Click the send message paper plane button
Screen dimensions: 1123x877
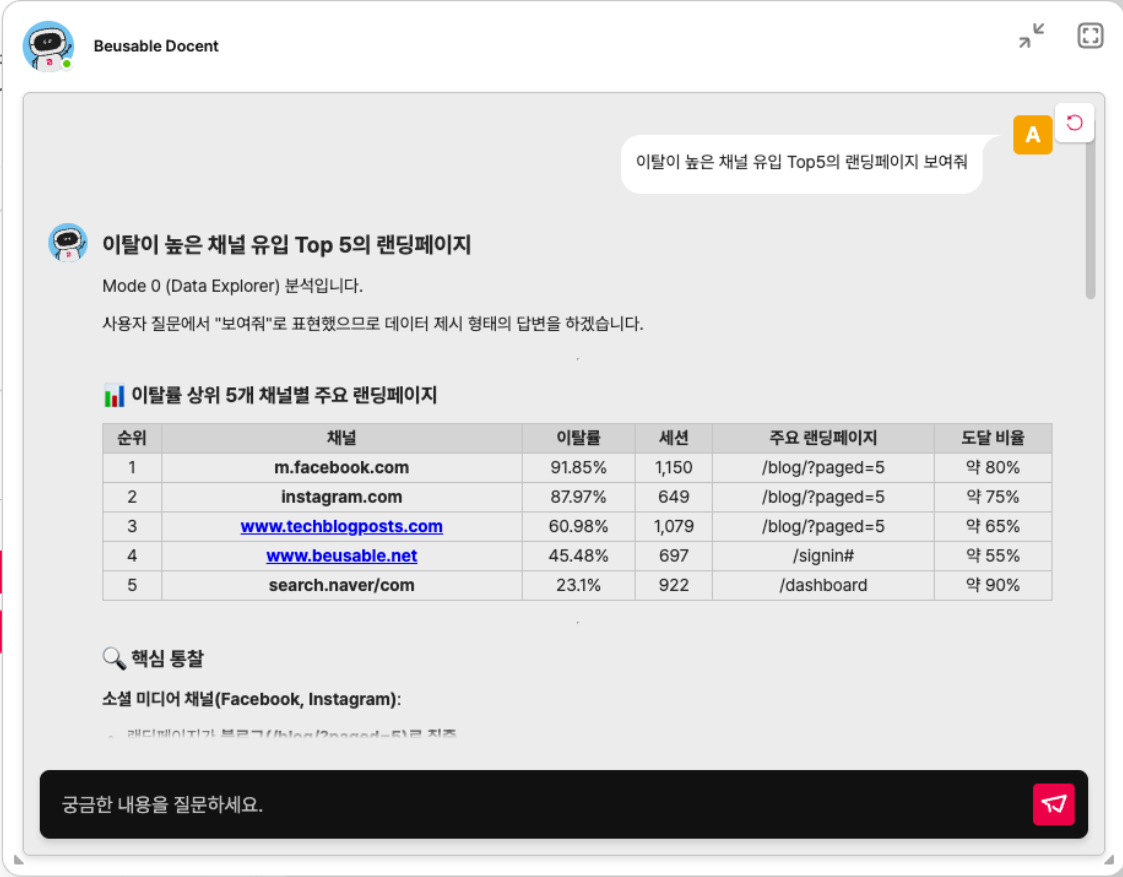[x=1053, y=804]
